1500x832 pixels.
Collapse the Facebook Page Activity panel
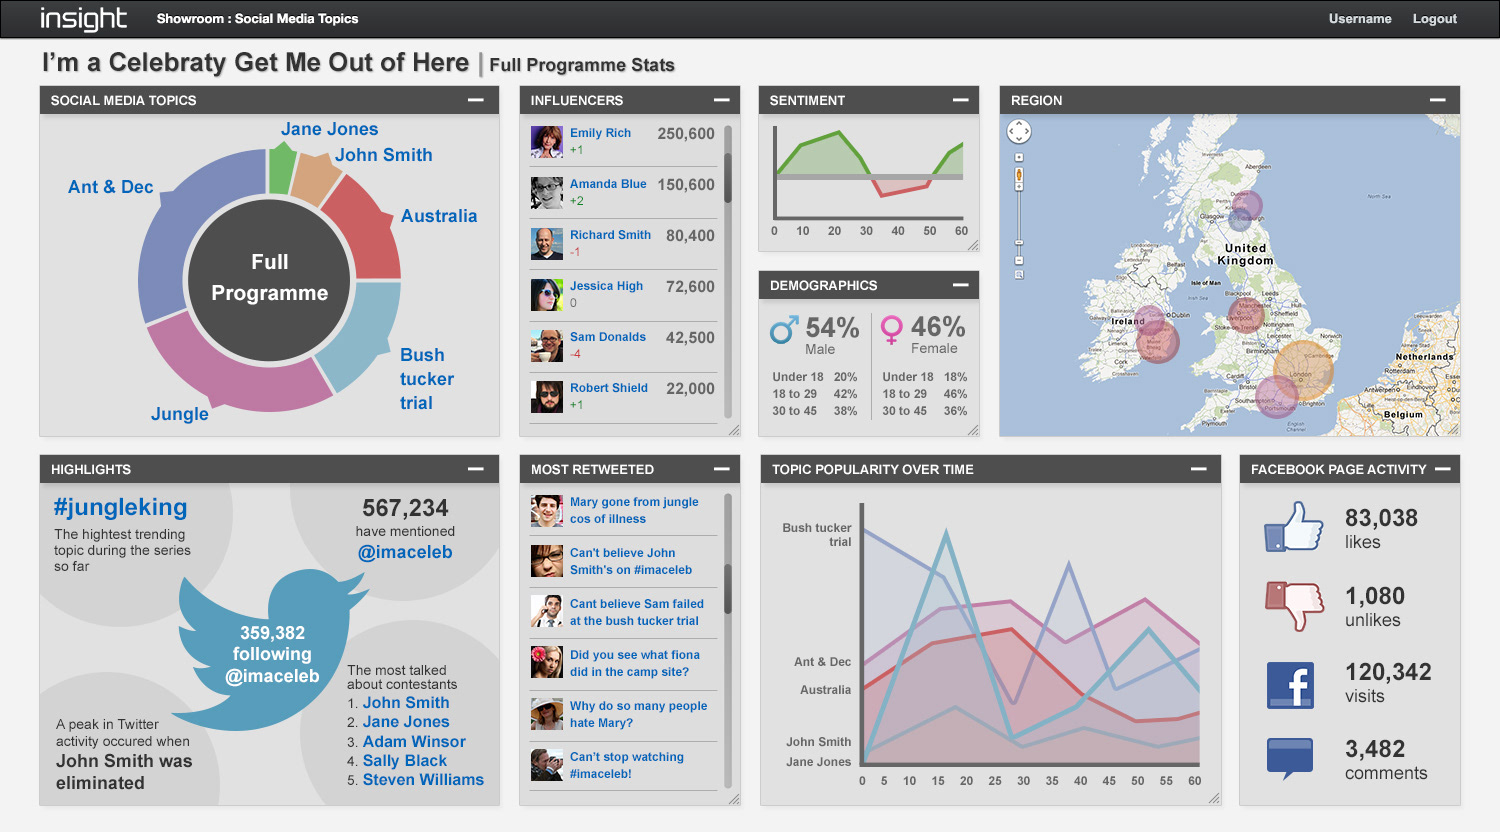pyautogui.click(x=1442, y=469)
